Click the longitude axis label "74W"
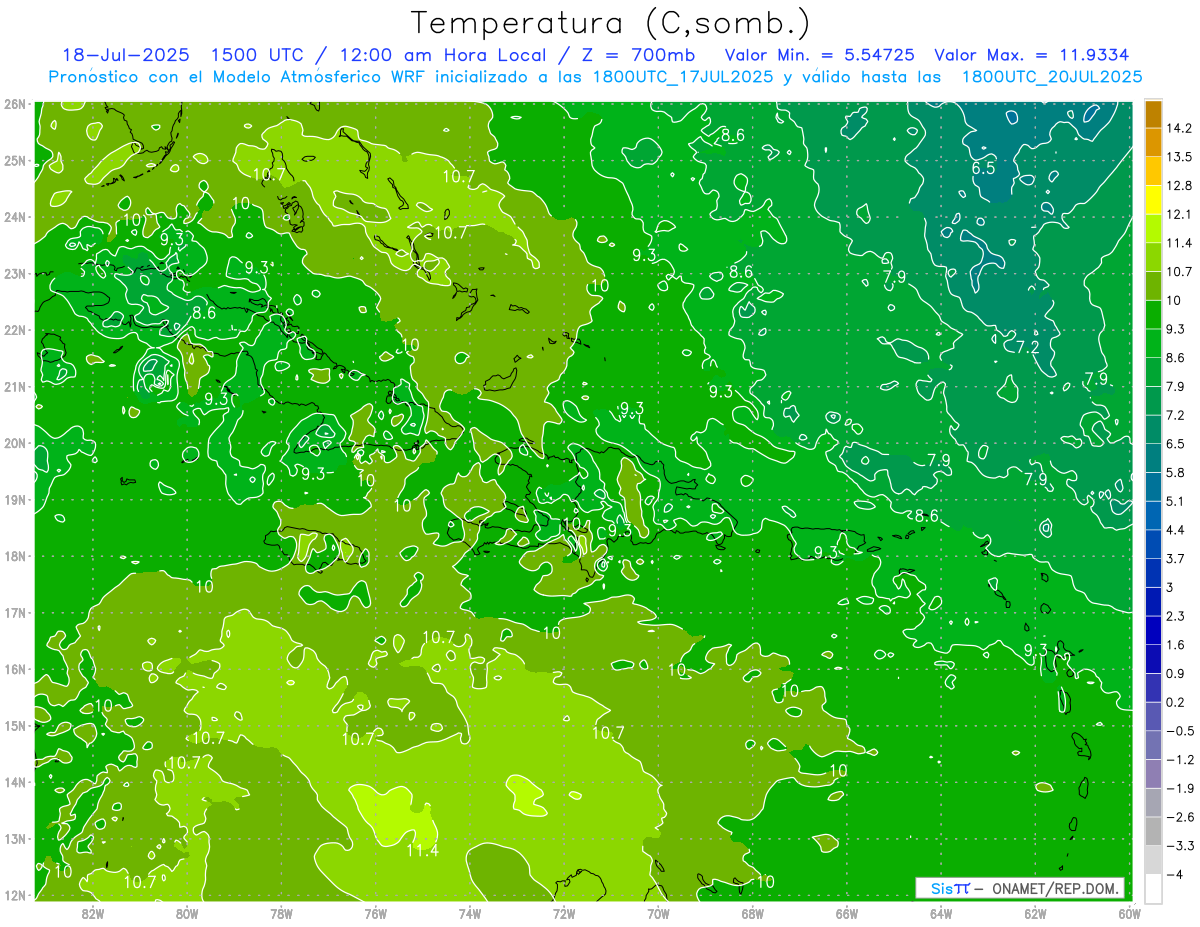 [x=470, y=913]
